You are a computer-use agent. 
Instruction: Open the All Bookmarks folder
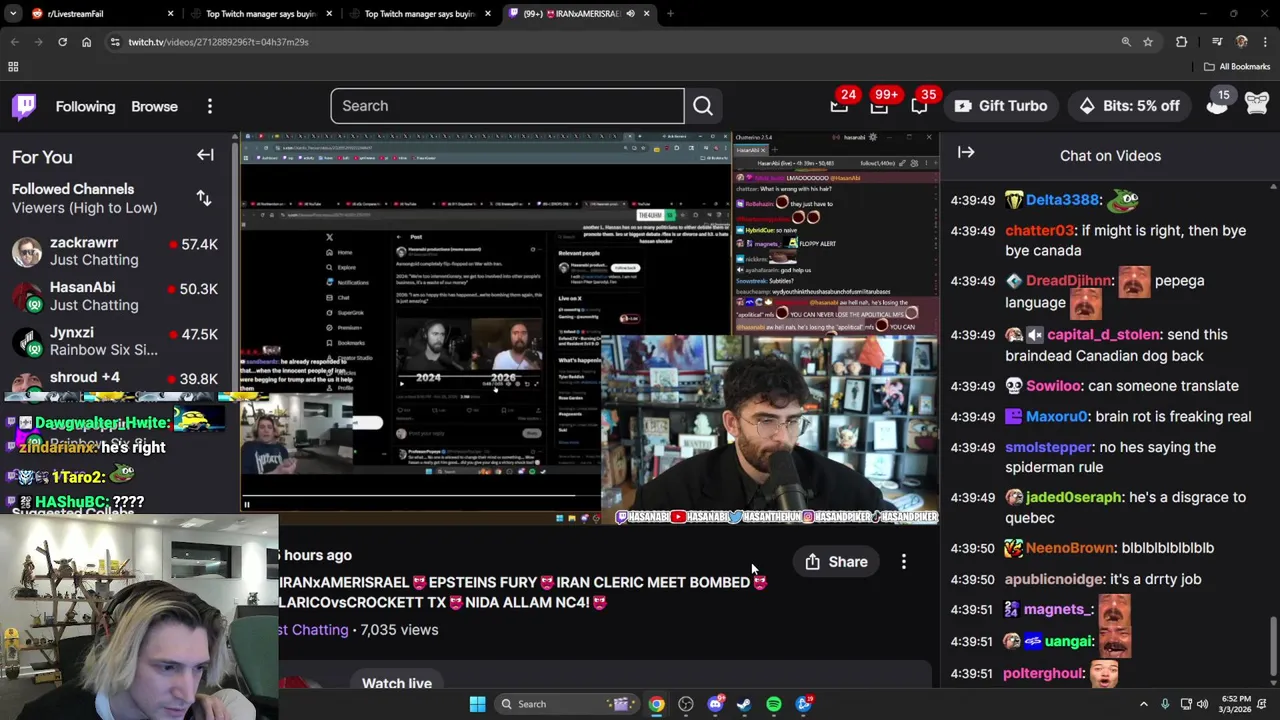pos(1237,67)
